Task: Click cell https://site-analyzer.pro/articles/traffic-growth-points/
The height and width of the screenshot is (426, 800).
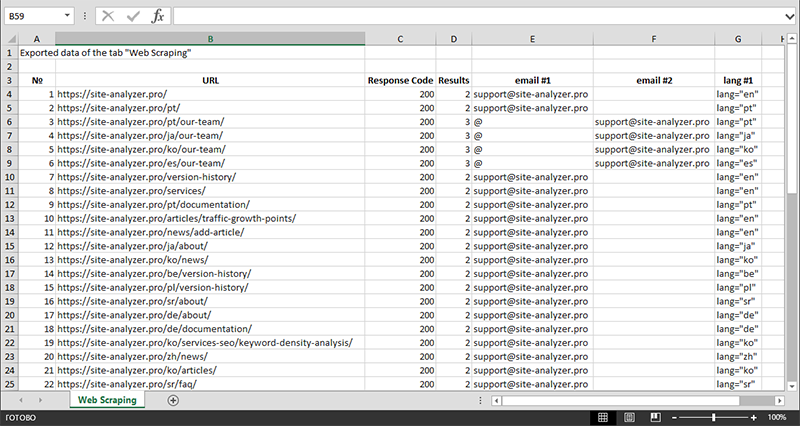Action: coord(210,218)
